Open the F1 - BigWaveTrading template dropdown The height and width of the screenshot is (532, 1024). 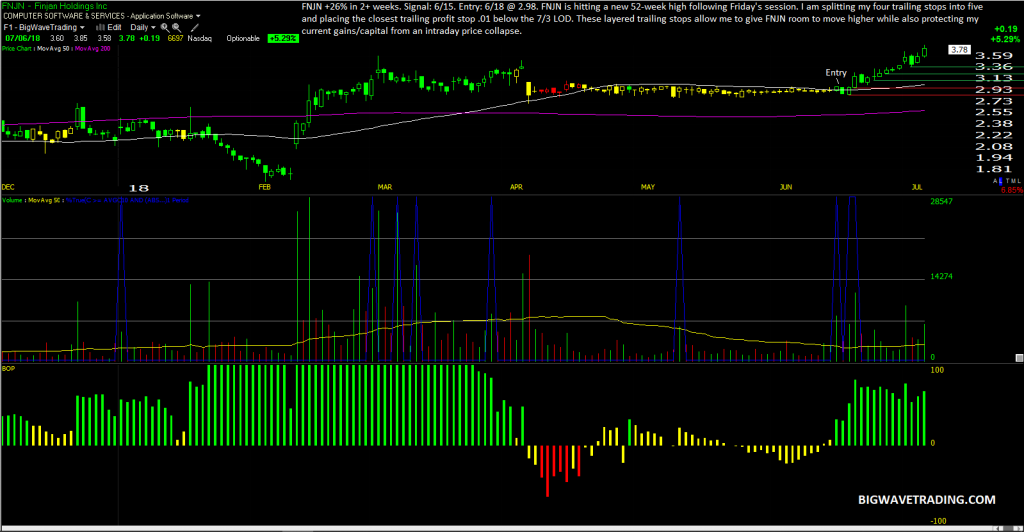pyautogui.click(x=44, y=27)
